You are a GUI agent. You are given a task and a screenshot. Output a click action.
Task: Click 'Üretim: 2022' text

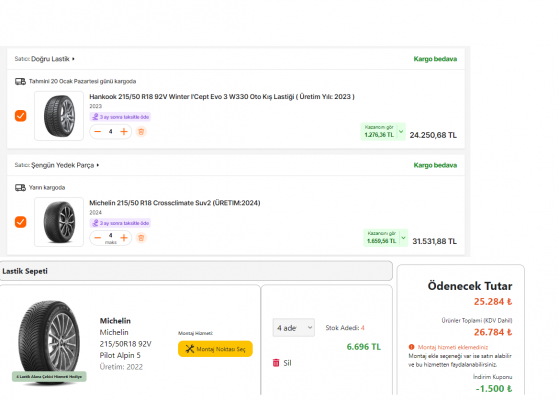(121, 367)
